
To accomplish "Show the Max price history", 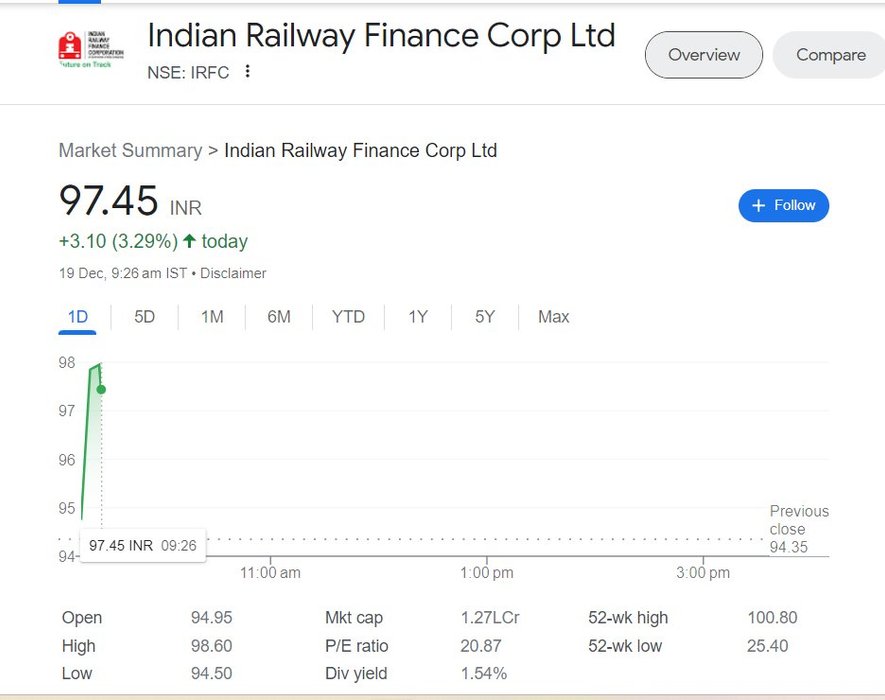I will click(x=554, y=317).
